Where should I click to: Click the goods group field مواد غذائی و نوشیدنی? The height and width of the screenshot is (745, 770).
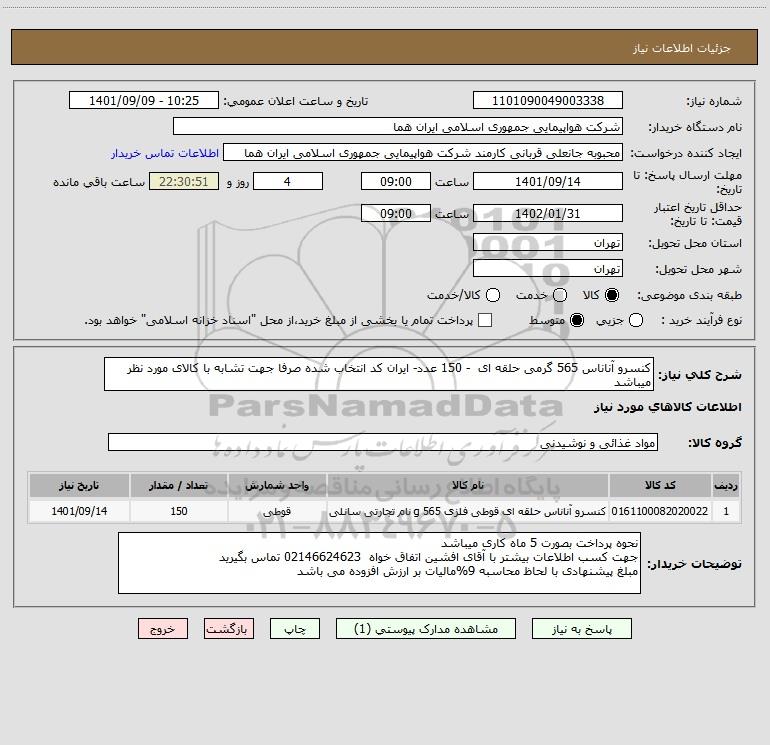(383, 442)
